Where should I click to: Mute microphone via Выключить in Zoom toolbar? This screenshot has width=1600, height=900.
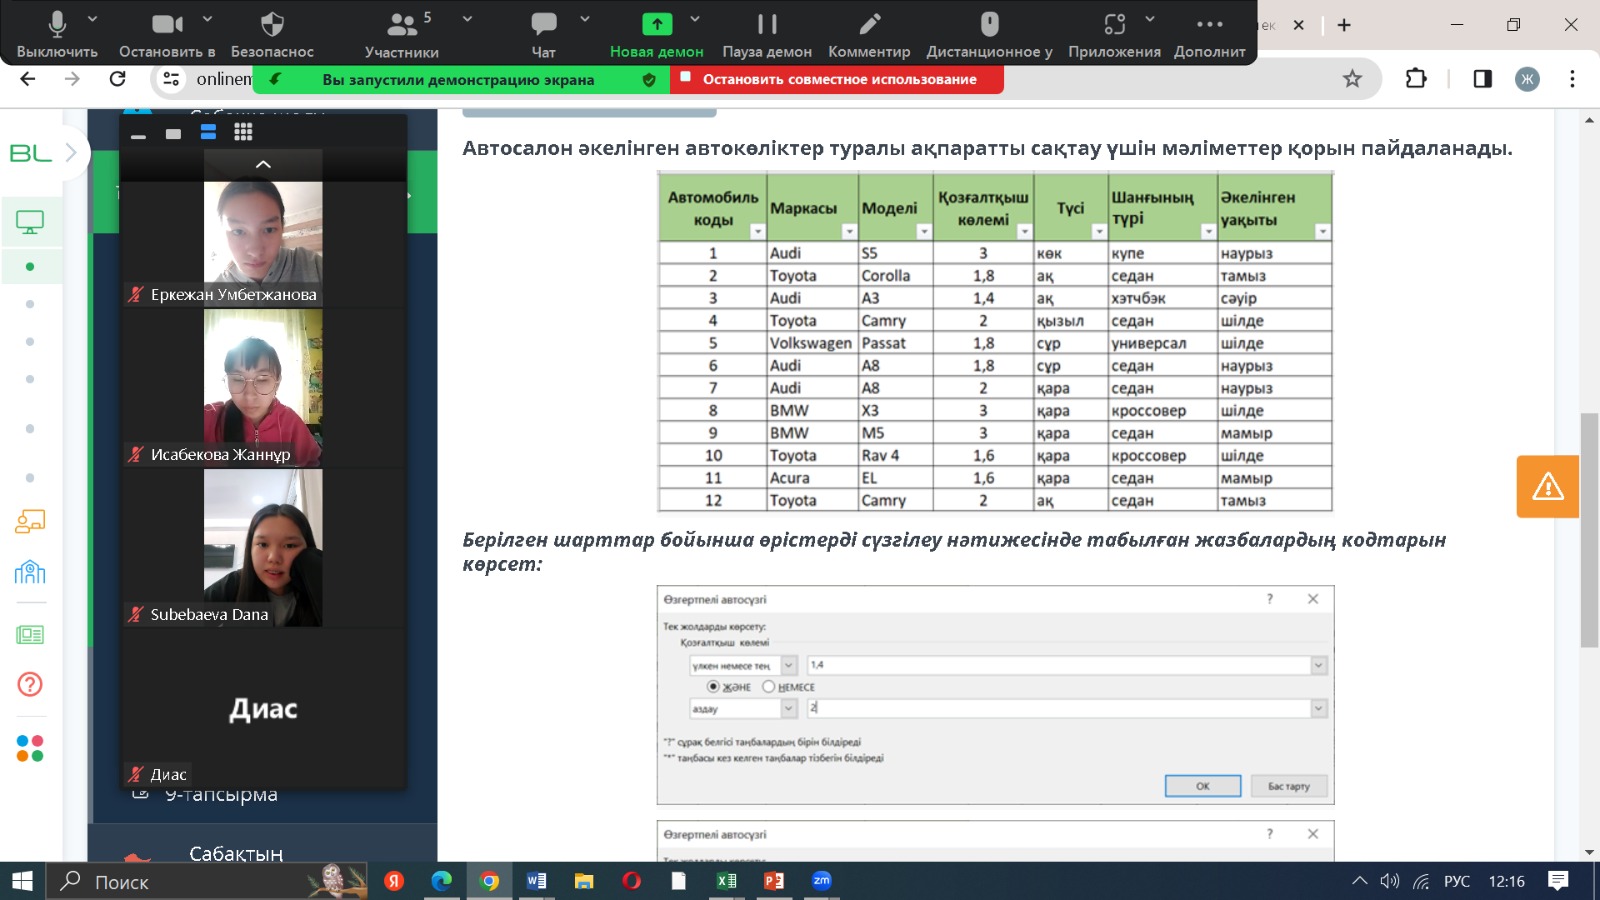pos(57,34)
